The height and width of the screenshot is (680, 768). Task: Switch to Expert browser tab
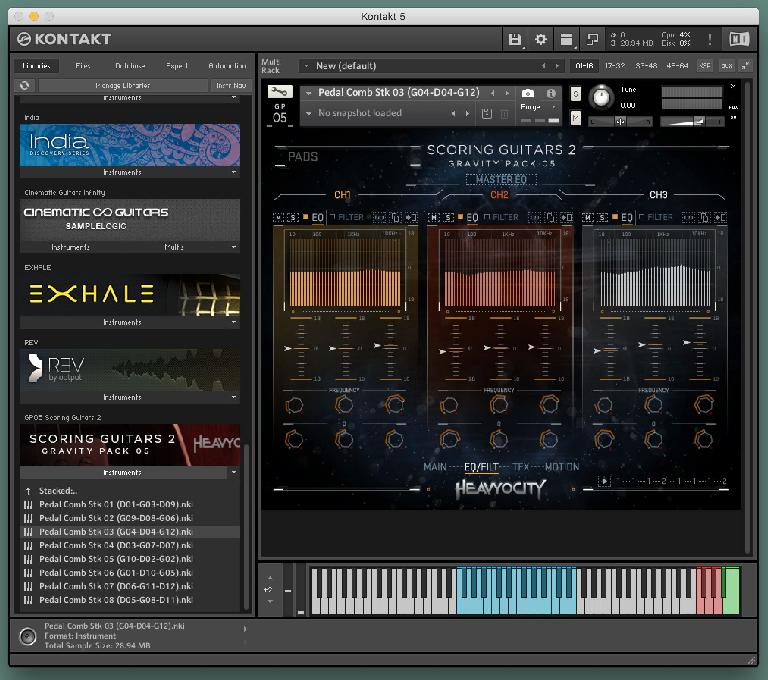tap(177, 66)
